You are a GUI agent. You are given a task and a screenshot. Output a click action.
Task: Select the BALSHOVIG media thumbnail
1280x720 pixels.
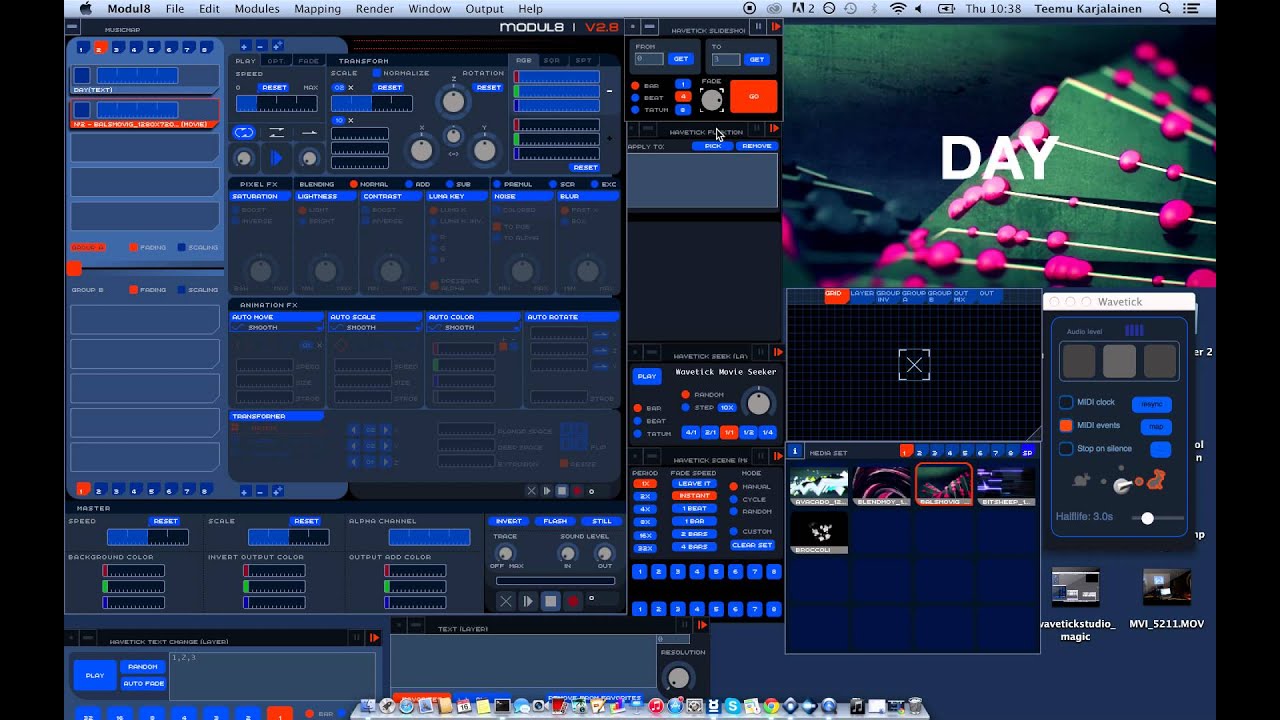pyautogui.click(x=943, y=485)
